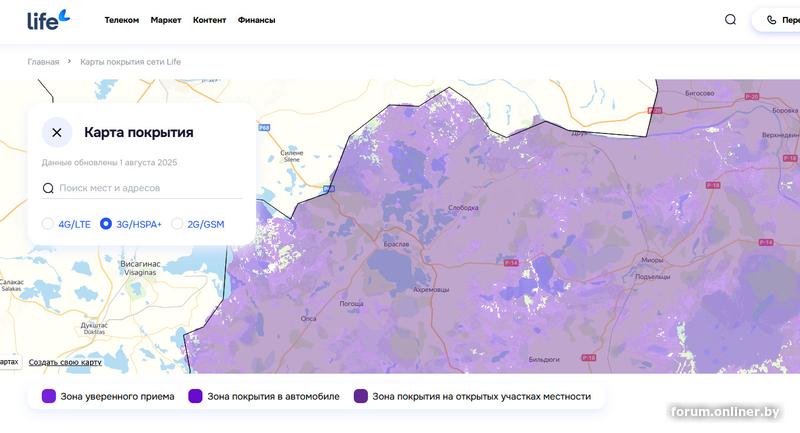Click Висагинас Visaginas map label
Image resolution: width=800 pixels, height=433 pixels.
coord(140,268)
